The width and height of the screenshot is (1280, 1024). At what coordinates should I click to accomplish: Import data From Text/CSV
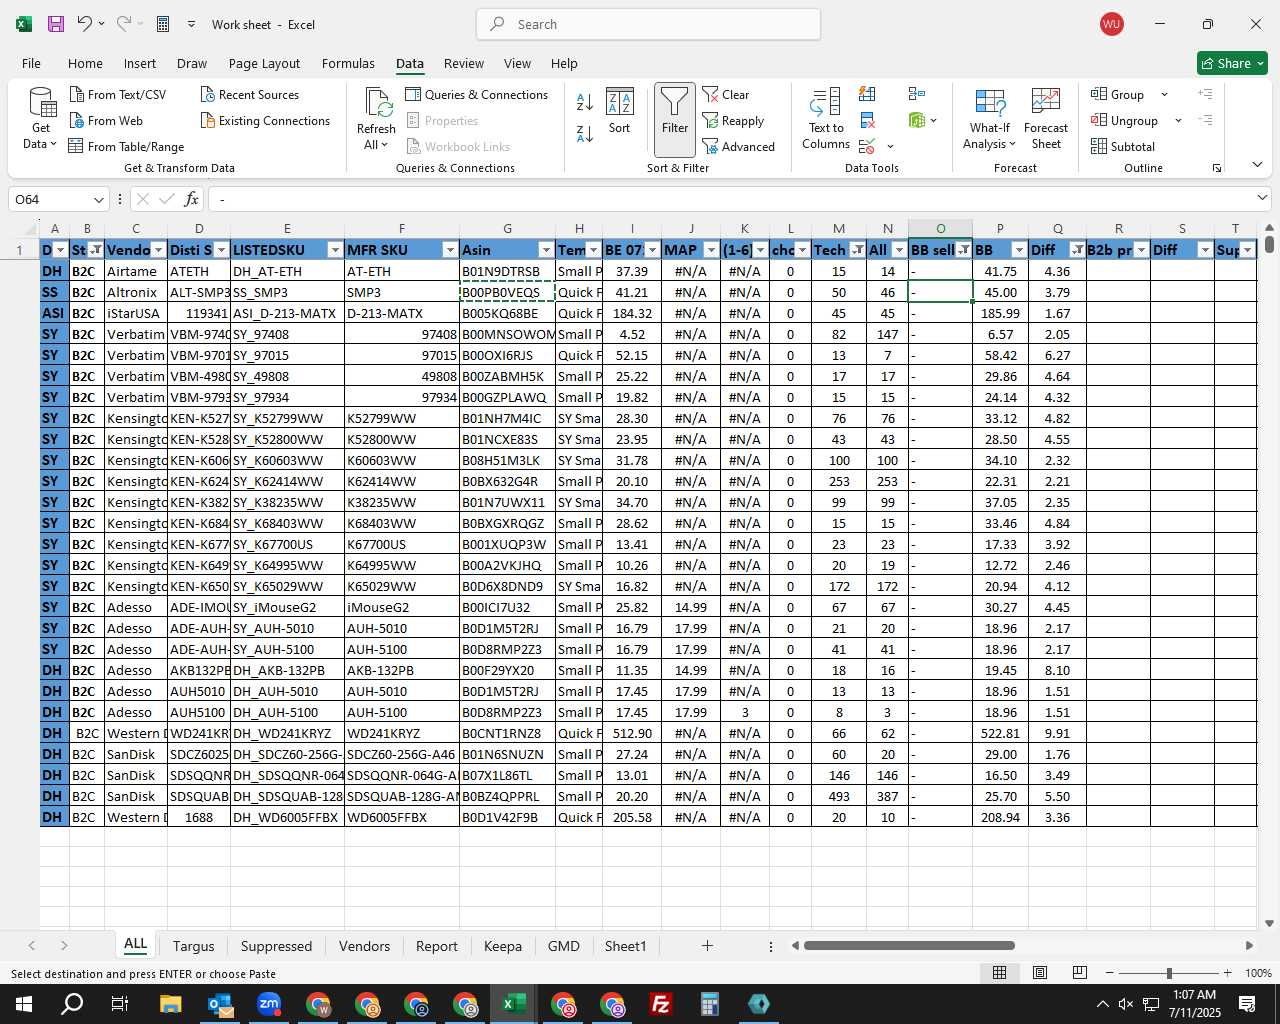tap(118, 94)
